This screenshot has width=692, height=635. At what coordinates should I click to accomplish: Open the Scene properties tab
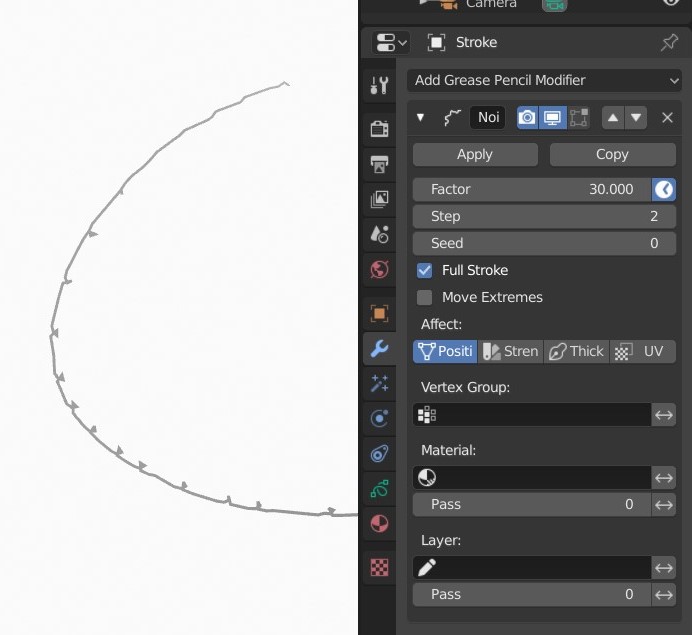click(379, 234)
